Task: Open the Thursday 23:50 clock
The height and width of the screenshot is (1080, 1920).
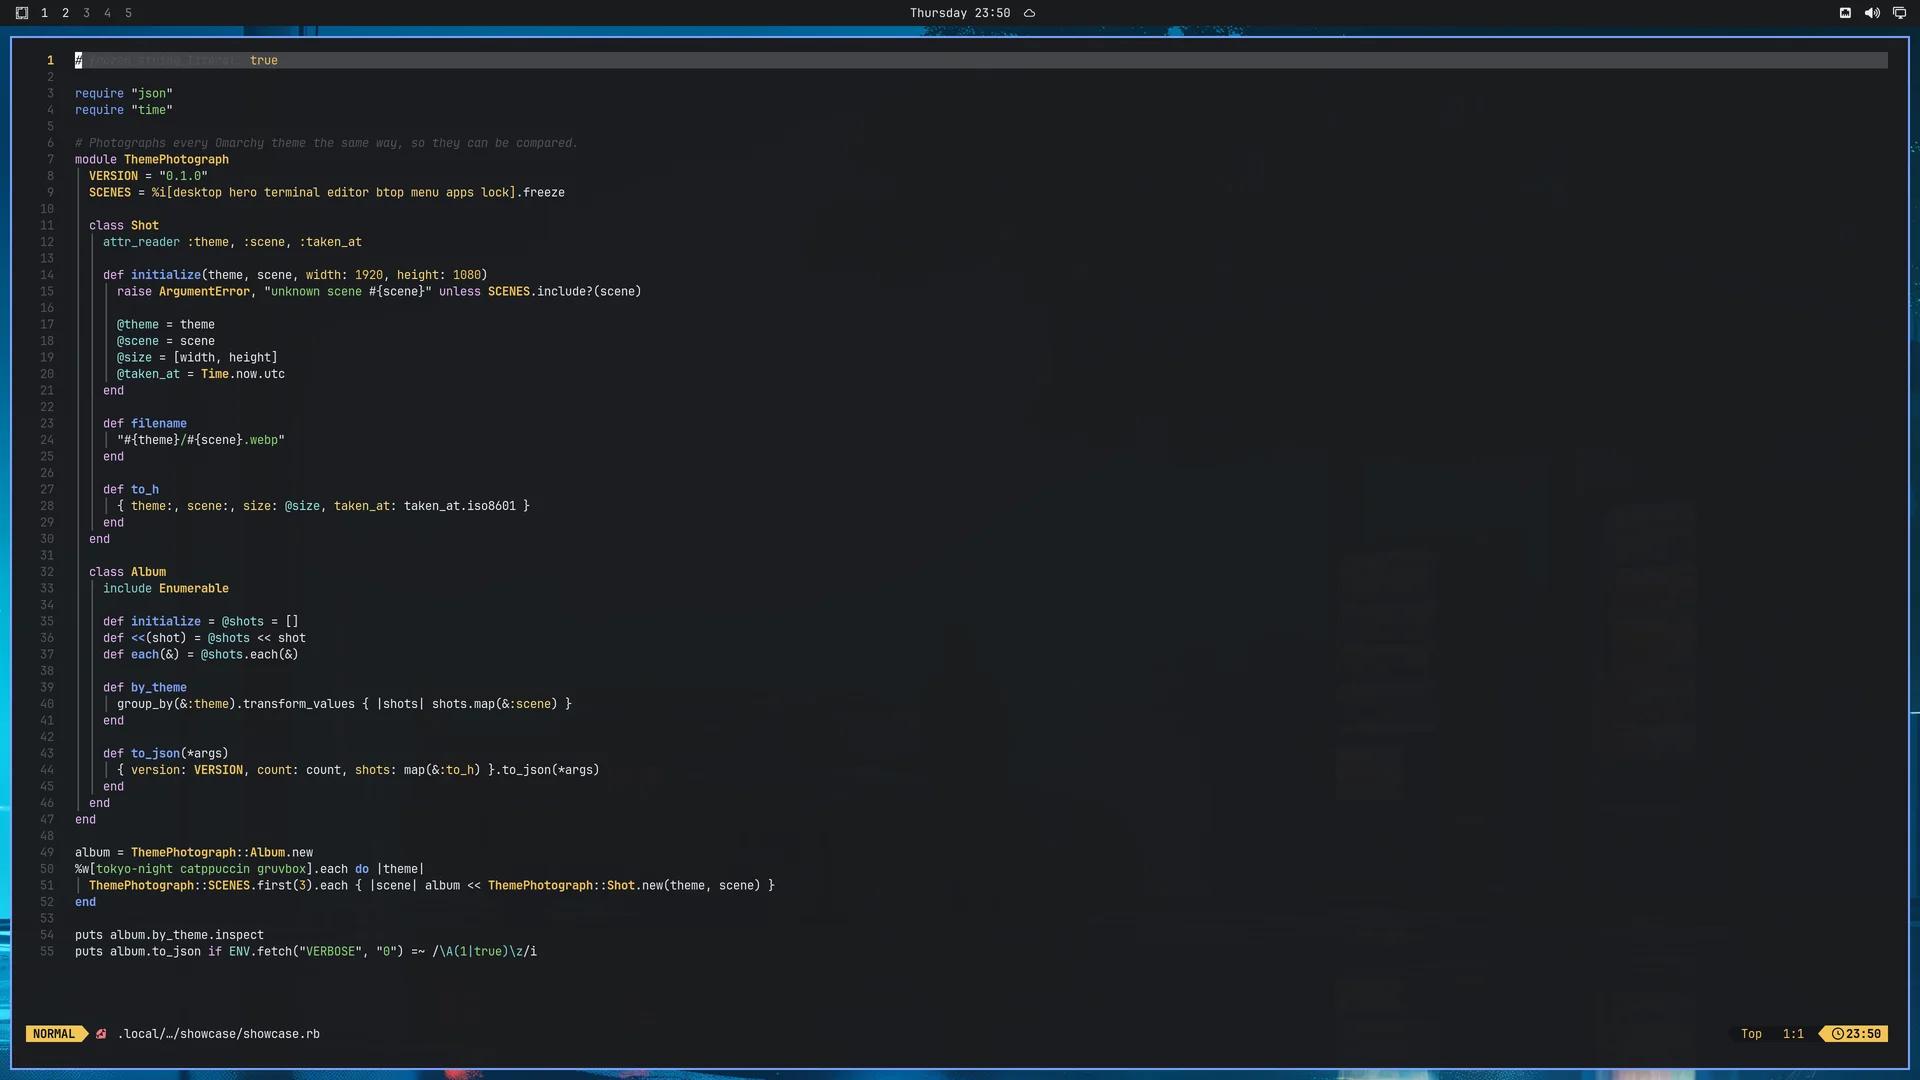Action: click(959, 13)
